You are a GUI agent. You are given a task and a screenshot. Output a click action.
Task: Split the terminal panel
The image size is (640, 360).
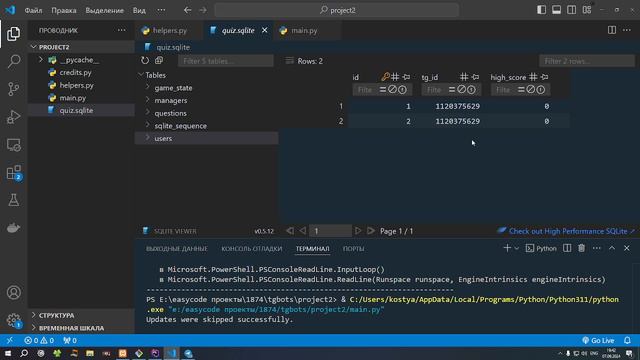click(x=567, y=248)
